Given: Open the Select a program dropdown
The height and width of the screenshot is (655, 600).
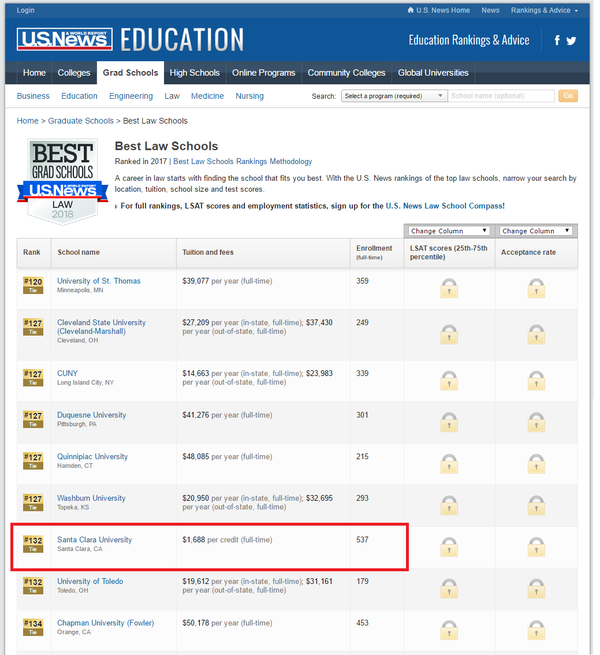Looking at the screenshot, I should click(x=394, y=96).
